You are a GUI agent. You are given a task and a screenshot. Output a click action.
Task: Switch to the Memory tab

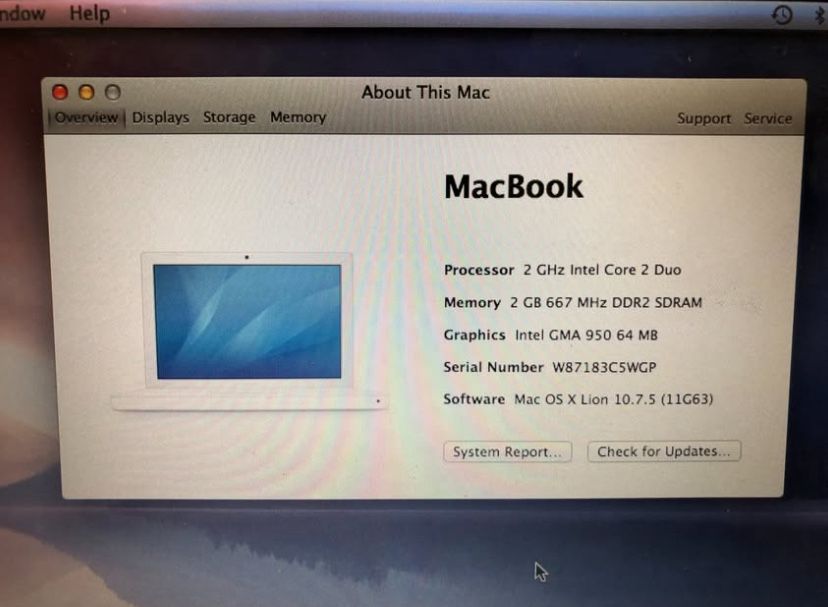[297, 117]
